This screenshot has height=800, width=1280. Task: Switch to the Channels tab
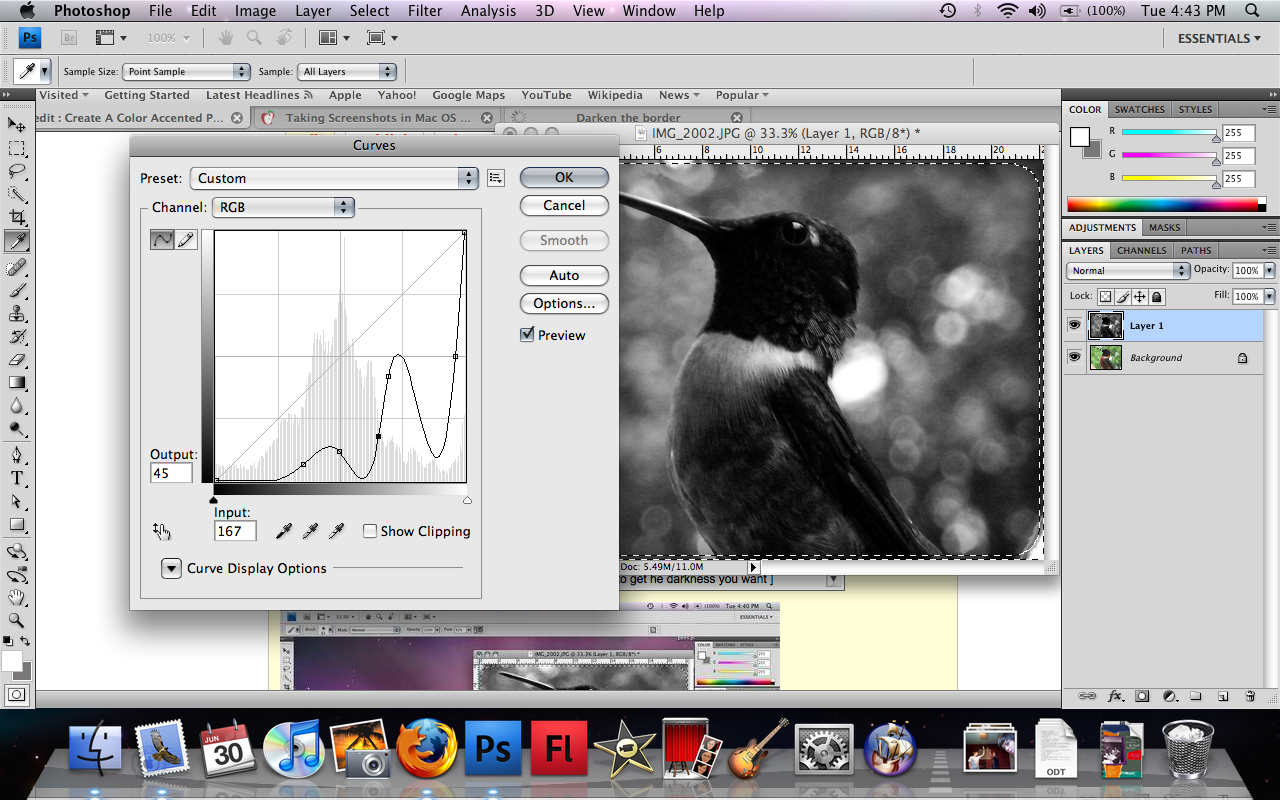1141,250
